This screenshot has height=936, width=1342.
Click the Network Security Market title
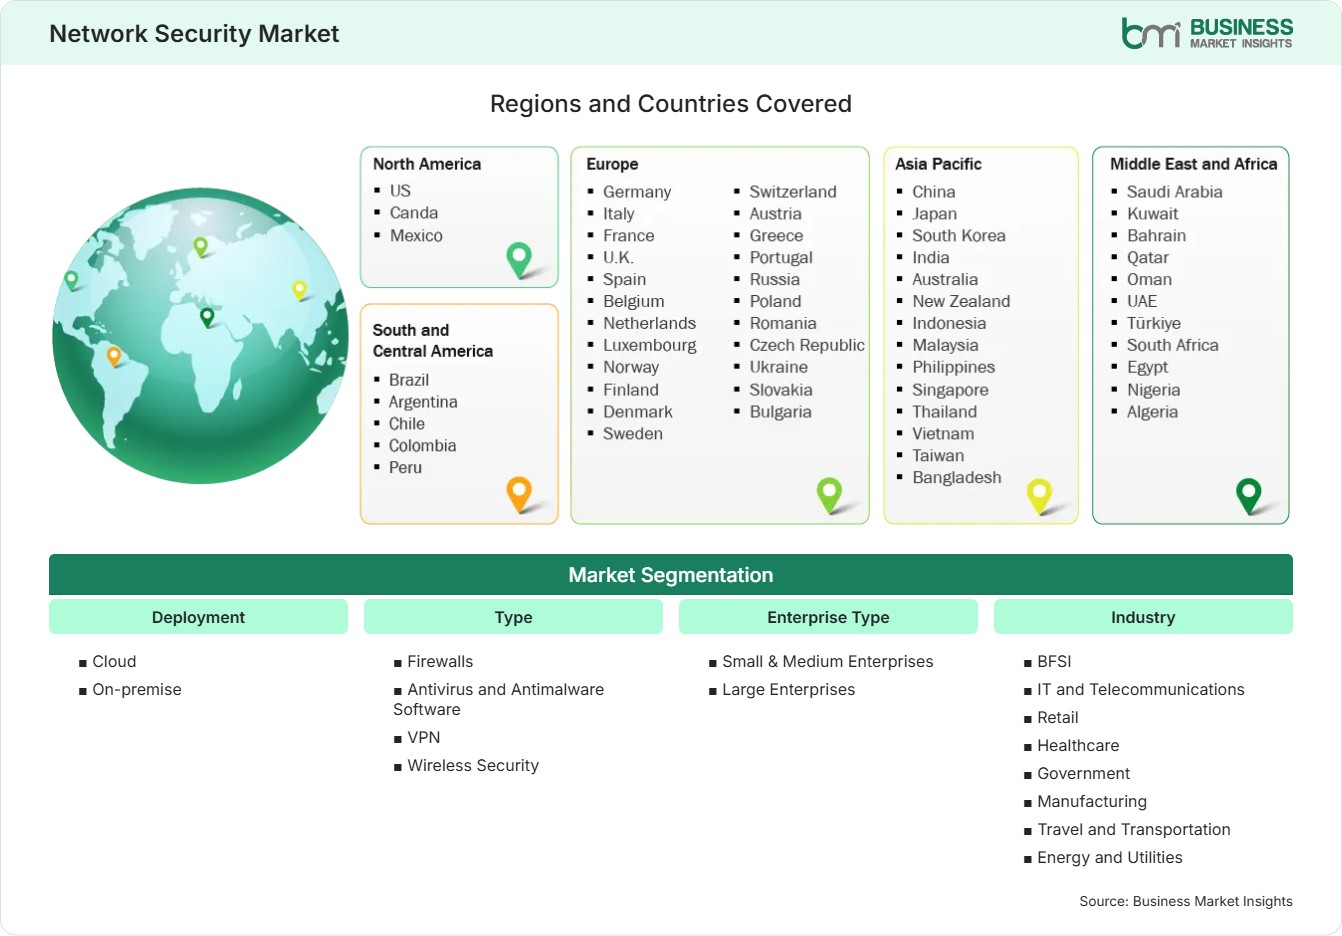pos(194,33)
